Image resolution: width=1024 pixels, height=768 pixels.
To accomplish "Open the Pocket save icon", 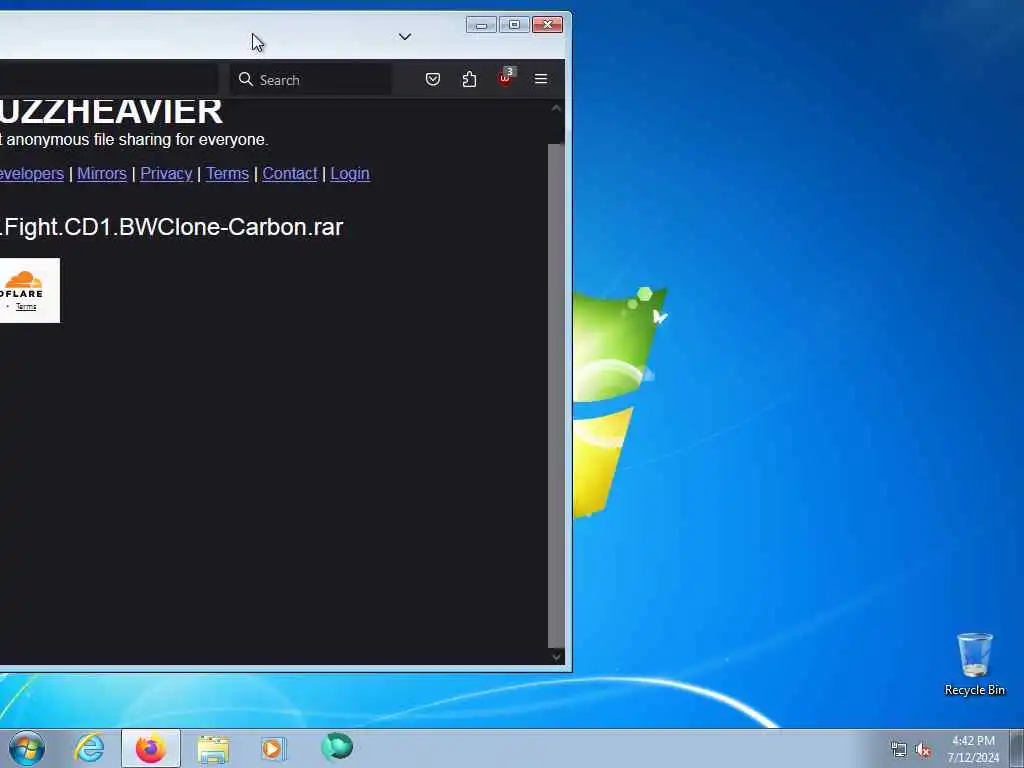I will (432, 79).
